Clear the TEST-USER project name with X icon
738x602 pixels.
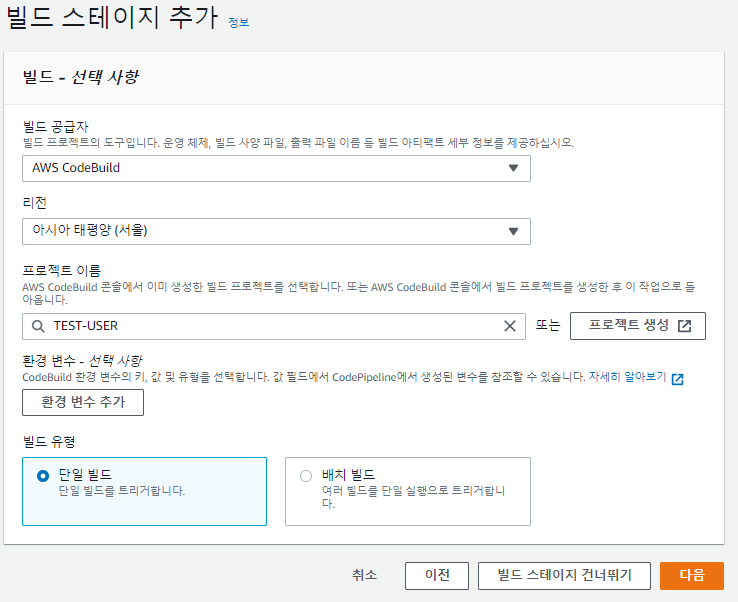coord(510,326)
